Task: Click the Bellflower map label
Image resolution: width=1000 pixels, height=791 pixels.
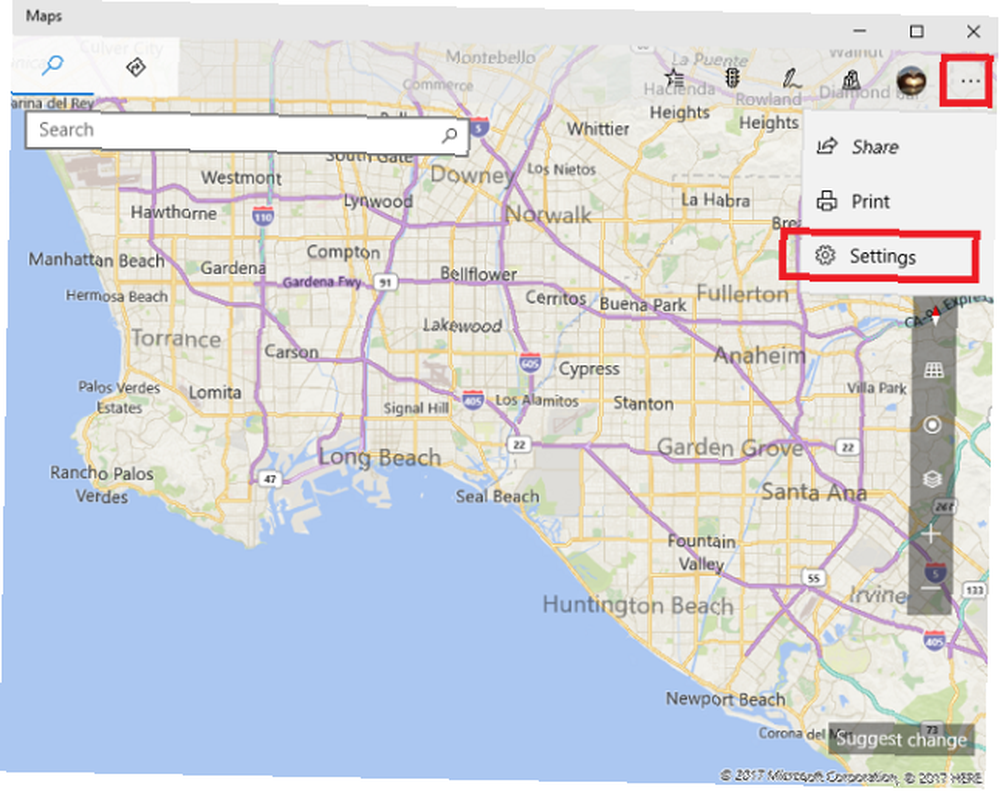Action: pyautogui.click(x=478, y=274)
